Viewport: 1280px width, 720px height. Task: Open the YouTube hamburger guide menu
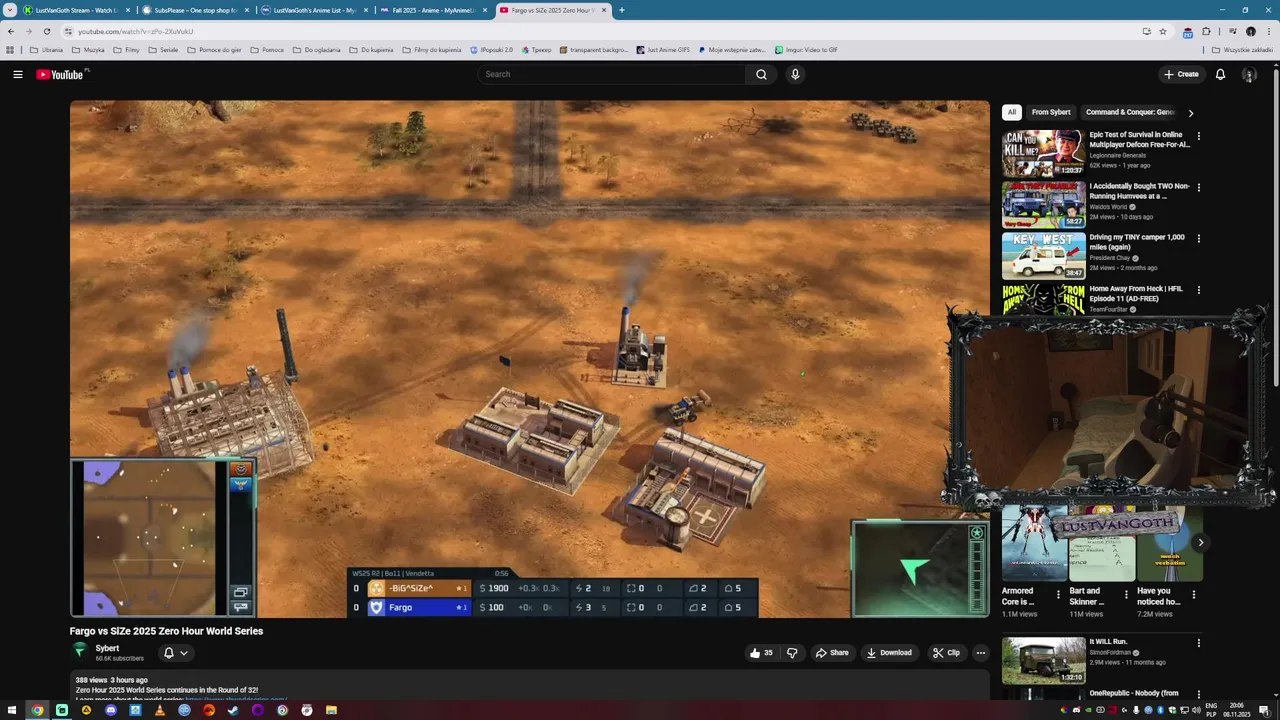point(17,74)
